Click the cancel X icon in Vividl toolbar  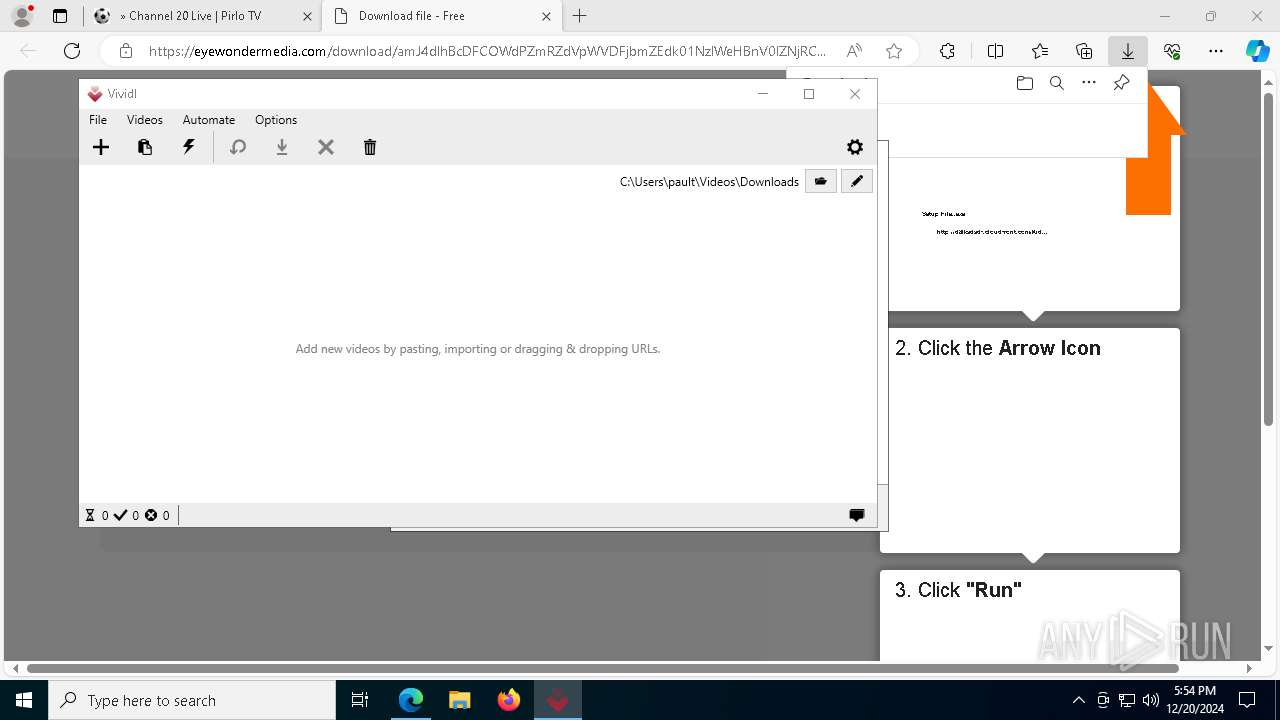click(326, 147)
